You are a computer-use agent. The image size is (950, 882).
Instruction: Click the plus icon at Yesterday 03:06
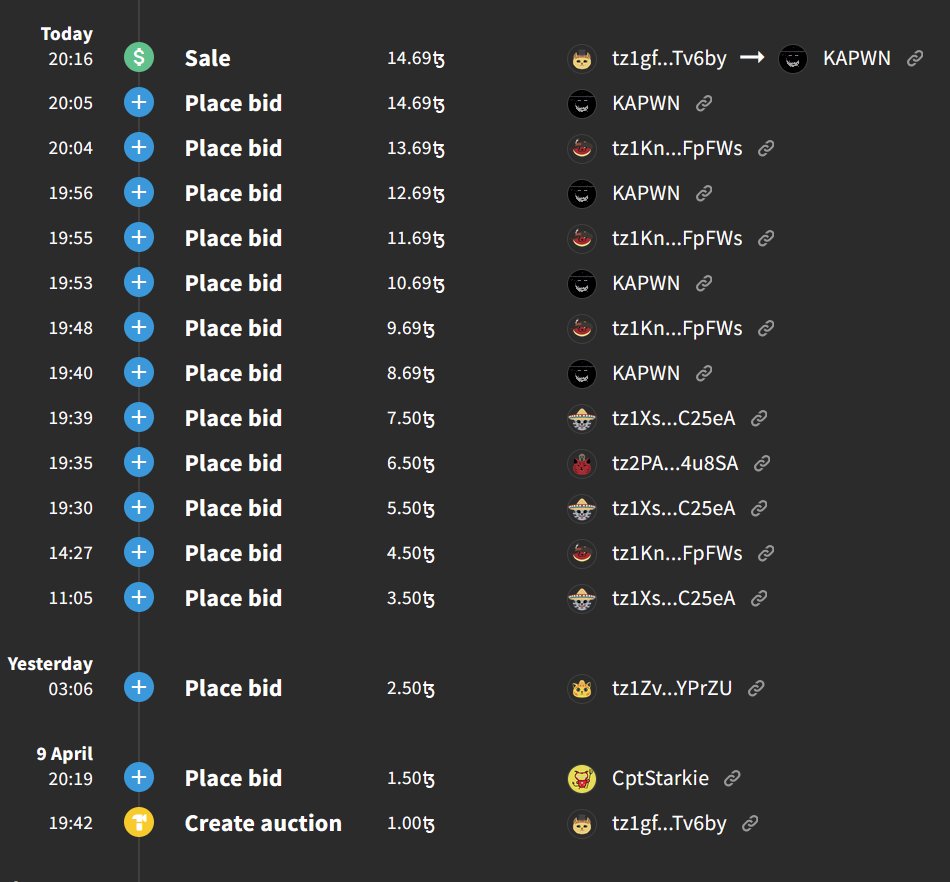(139, 688)
